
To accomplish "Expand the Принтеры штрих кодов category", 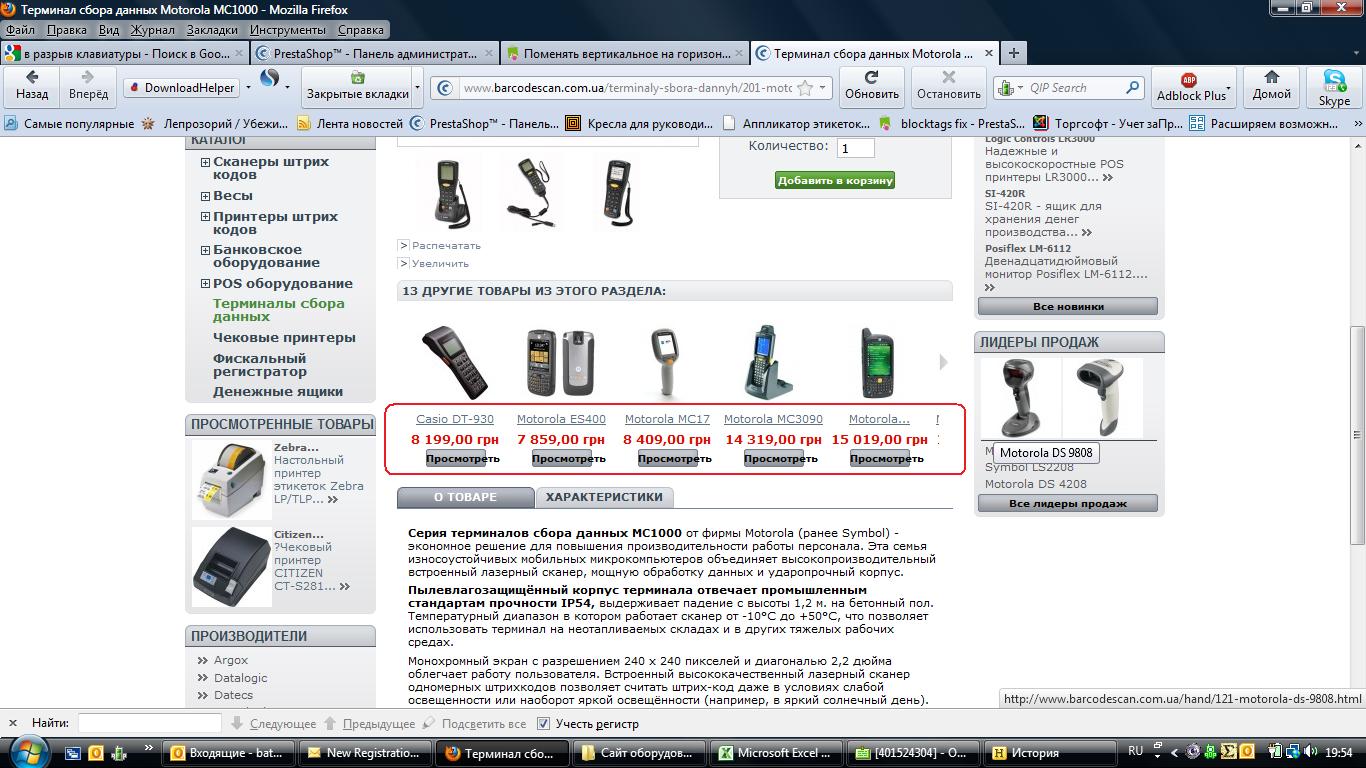I will point(205,217).
